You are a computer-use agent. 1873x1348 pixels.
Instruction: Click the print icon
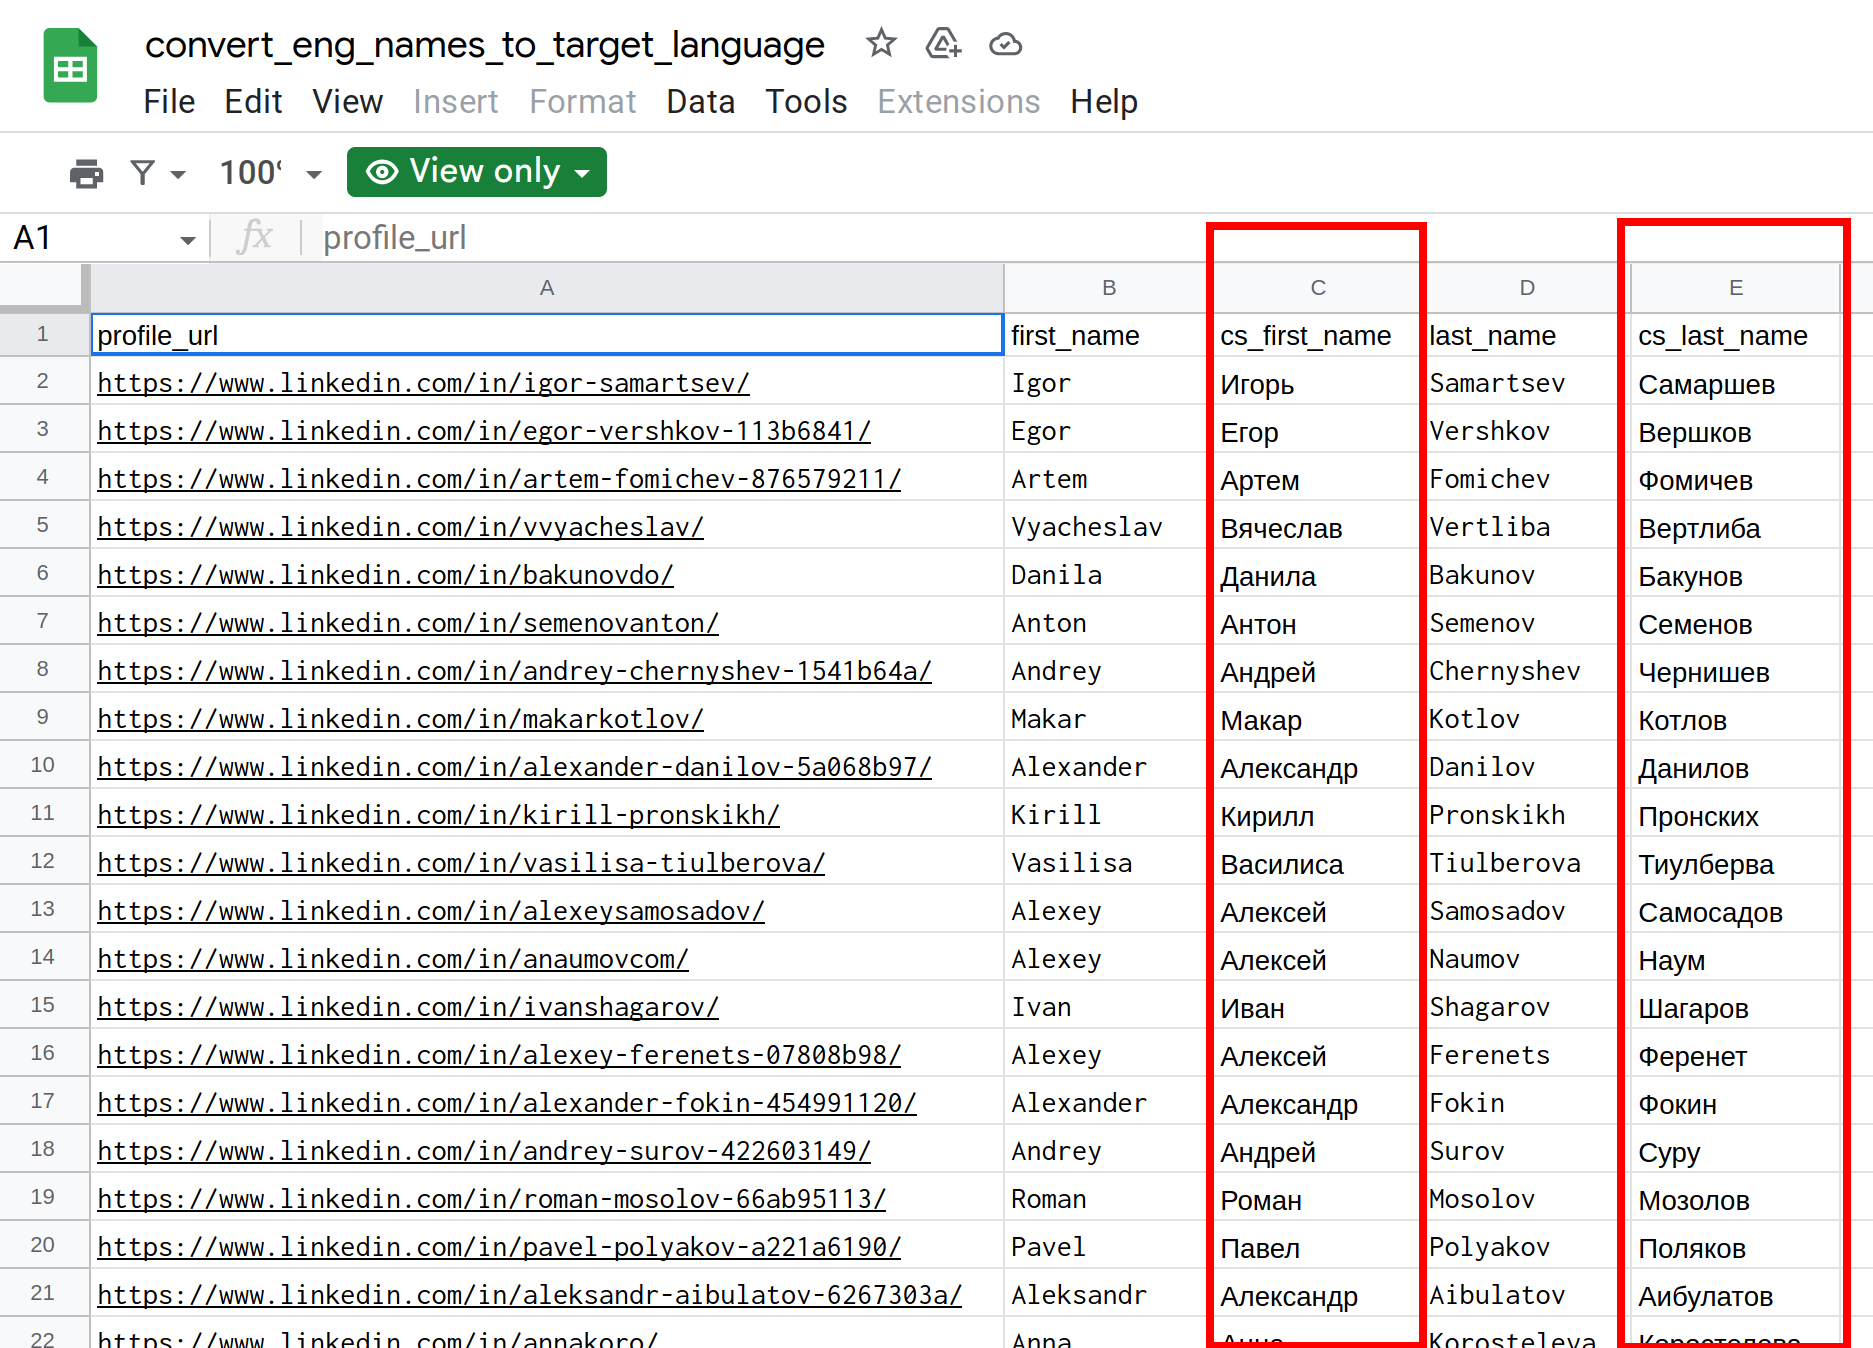(x=86, y=173)
